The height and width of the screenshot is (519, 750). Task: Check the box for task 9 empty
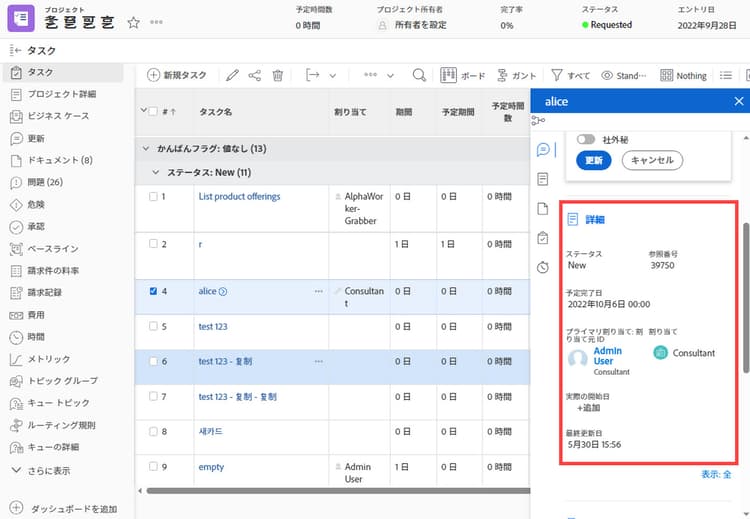tap(153, 466)
